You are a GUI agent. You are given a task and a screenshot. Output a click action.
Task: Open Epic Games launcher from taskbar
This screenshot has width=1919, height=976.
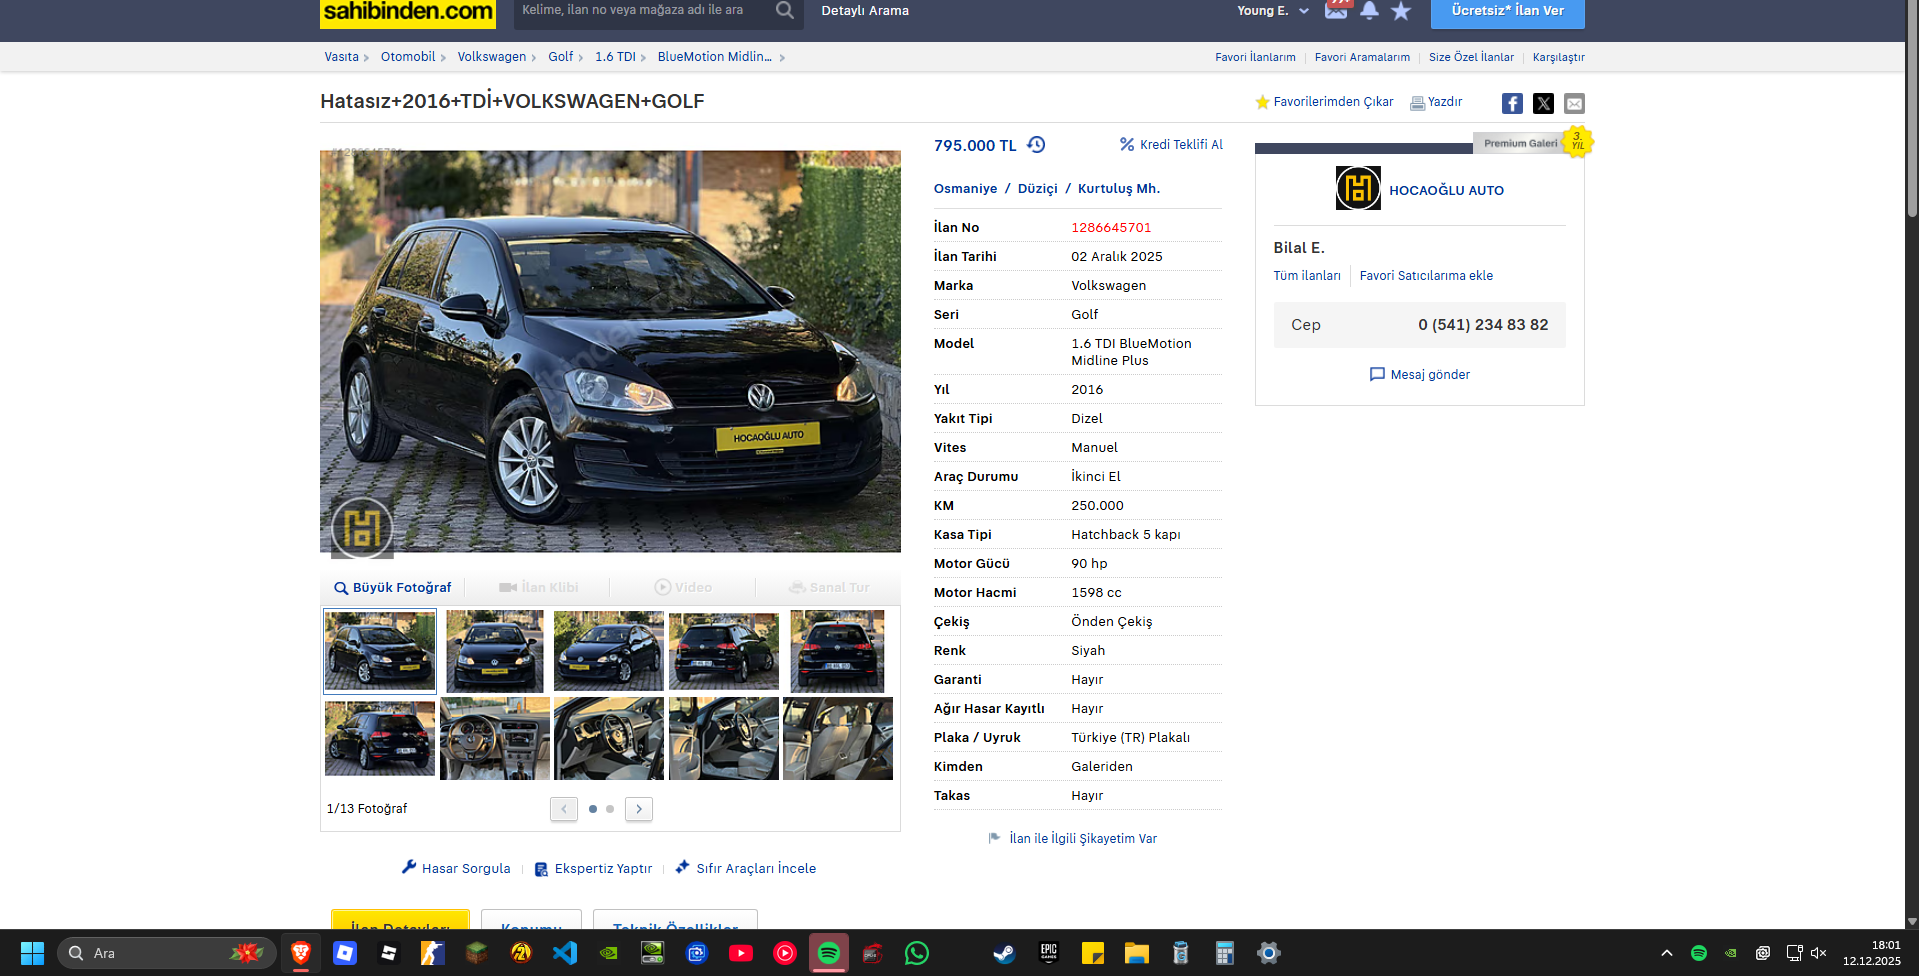pyautogui.click(x=1048, y=953)
